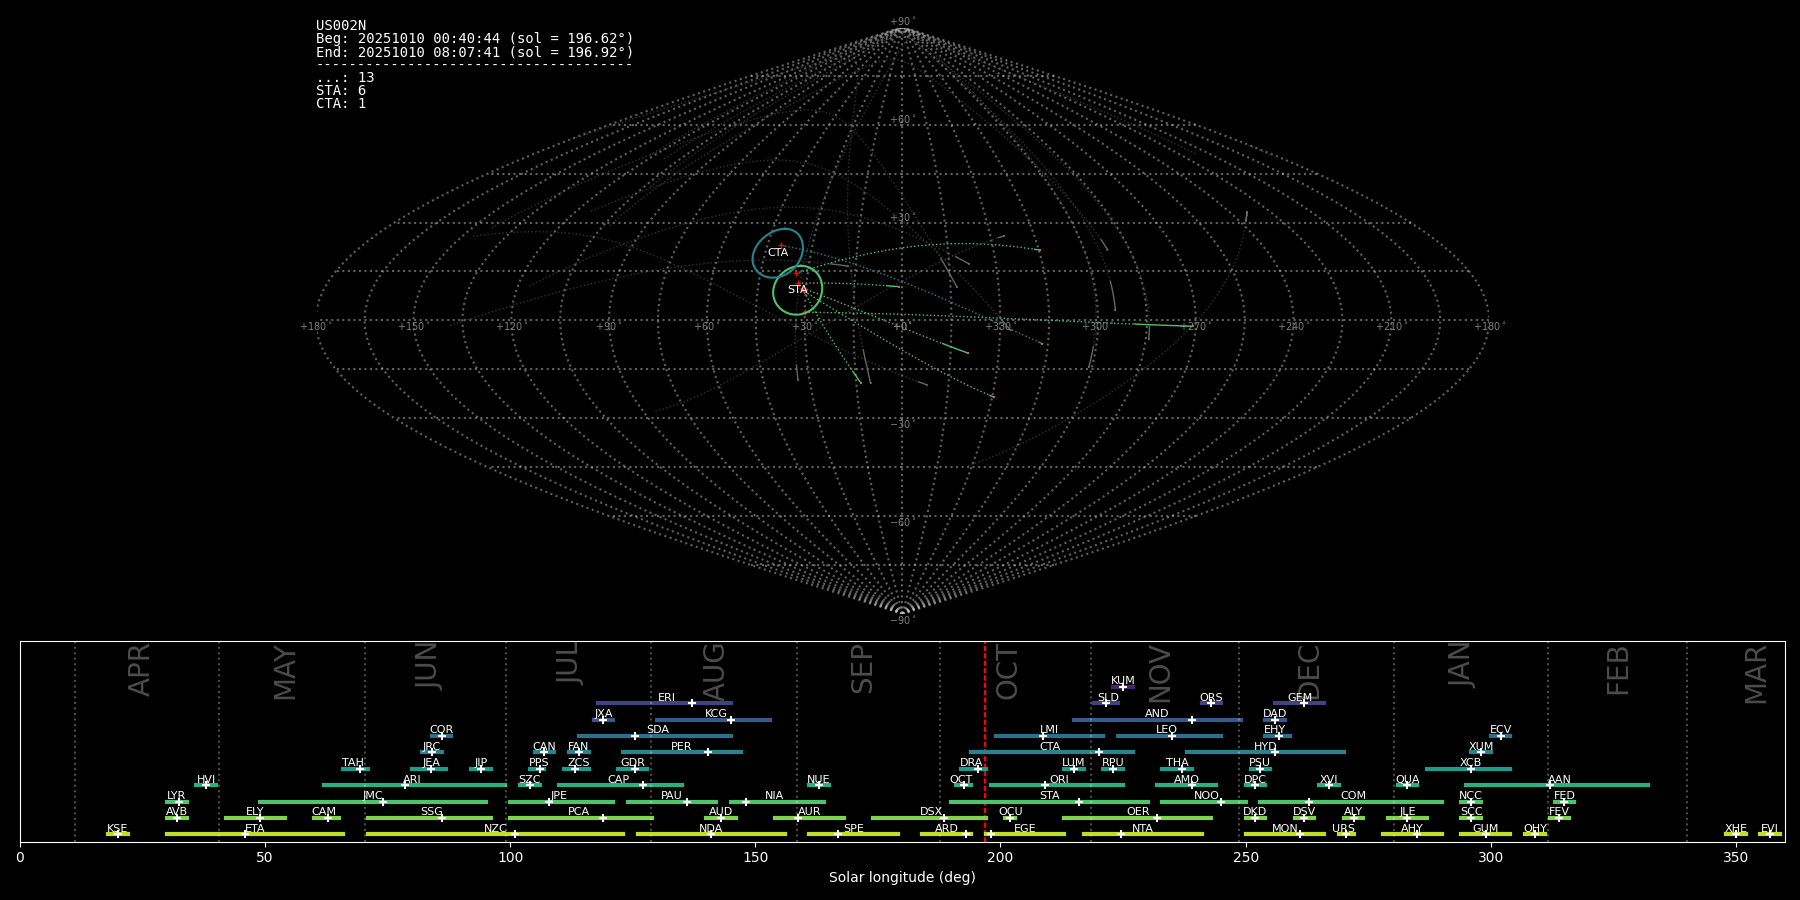
Task: Select the PER shower label in timeline
Action: pos(681,747)
